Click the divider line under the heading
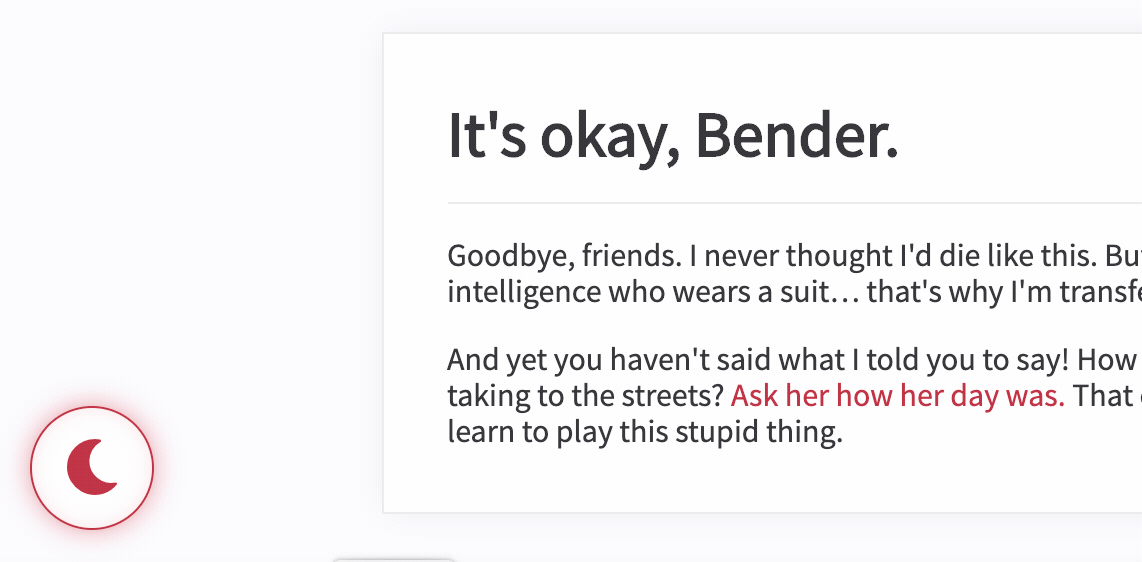 tap(795, 203)
